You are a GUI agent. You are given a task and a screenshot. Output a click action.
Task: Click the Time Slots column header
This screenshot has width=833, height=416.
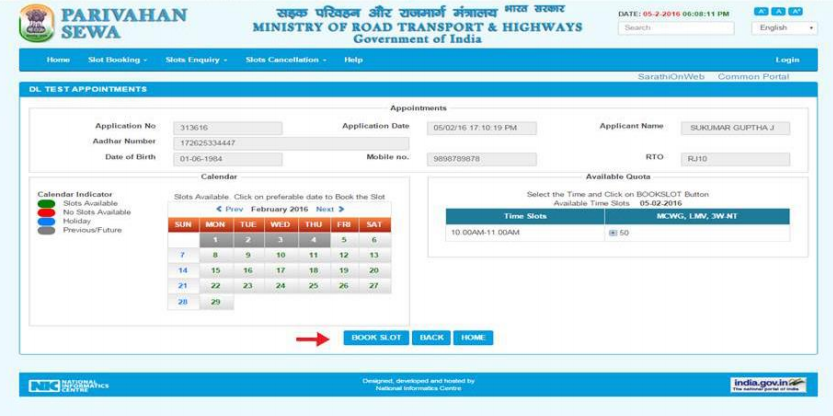pyautogui.click(x=525, y=217)
